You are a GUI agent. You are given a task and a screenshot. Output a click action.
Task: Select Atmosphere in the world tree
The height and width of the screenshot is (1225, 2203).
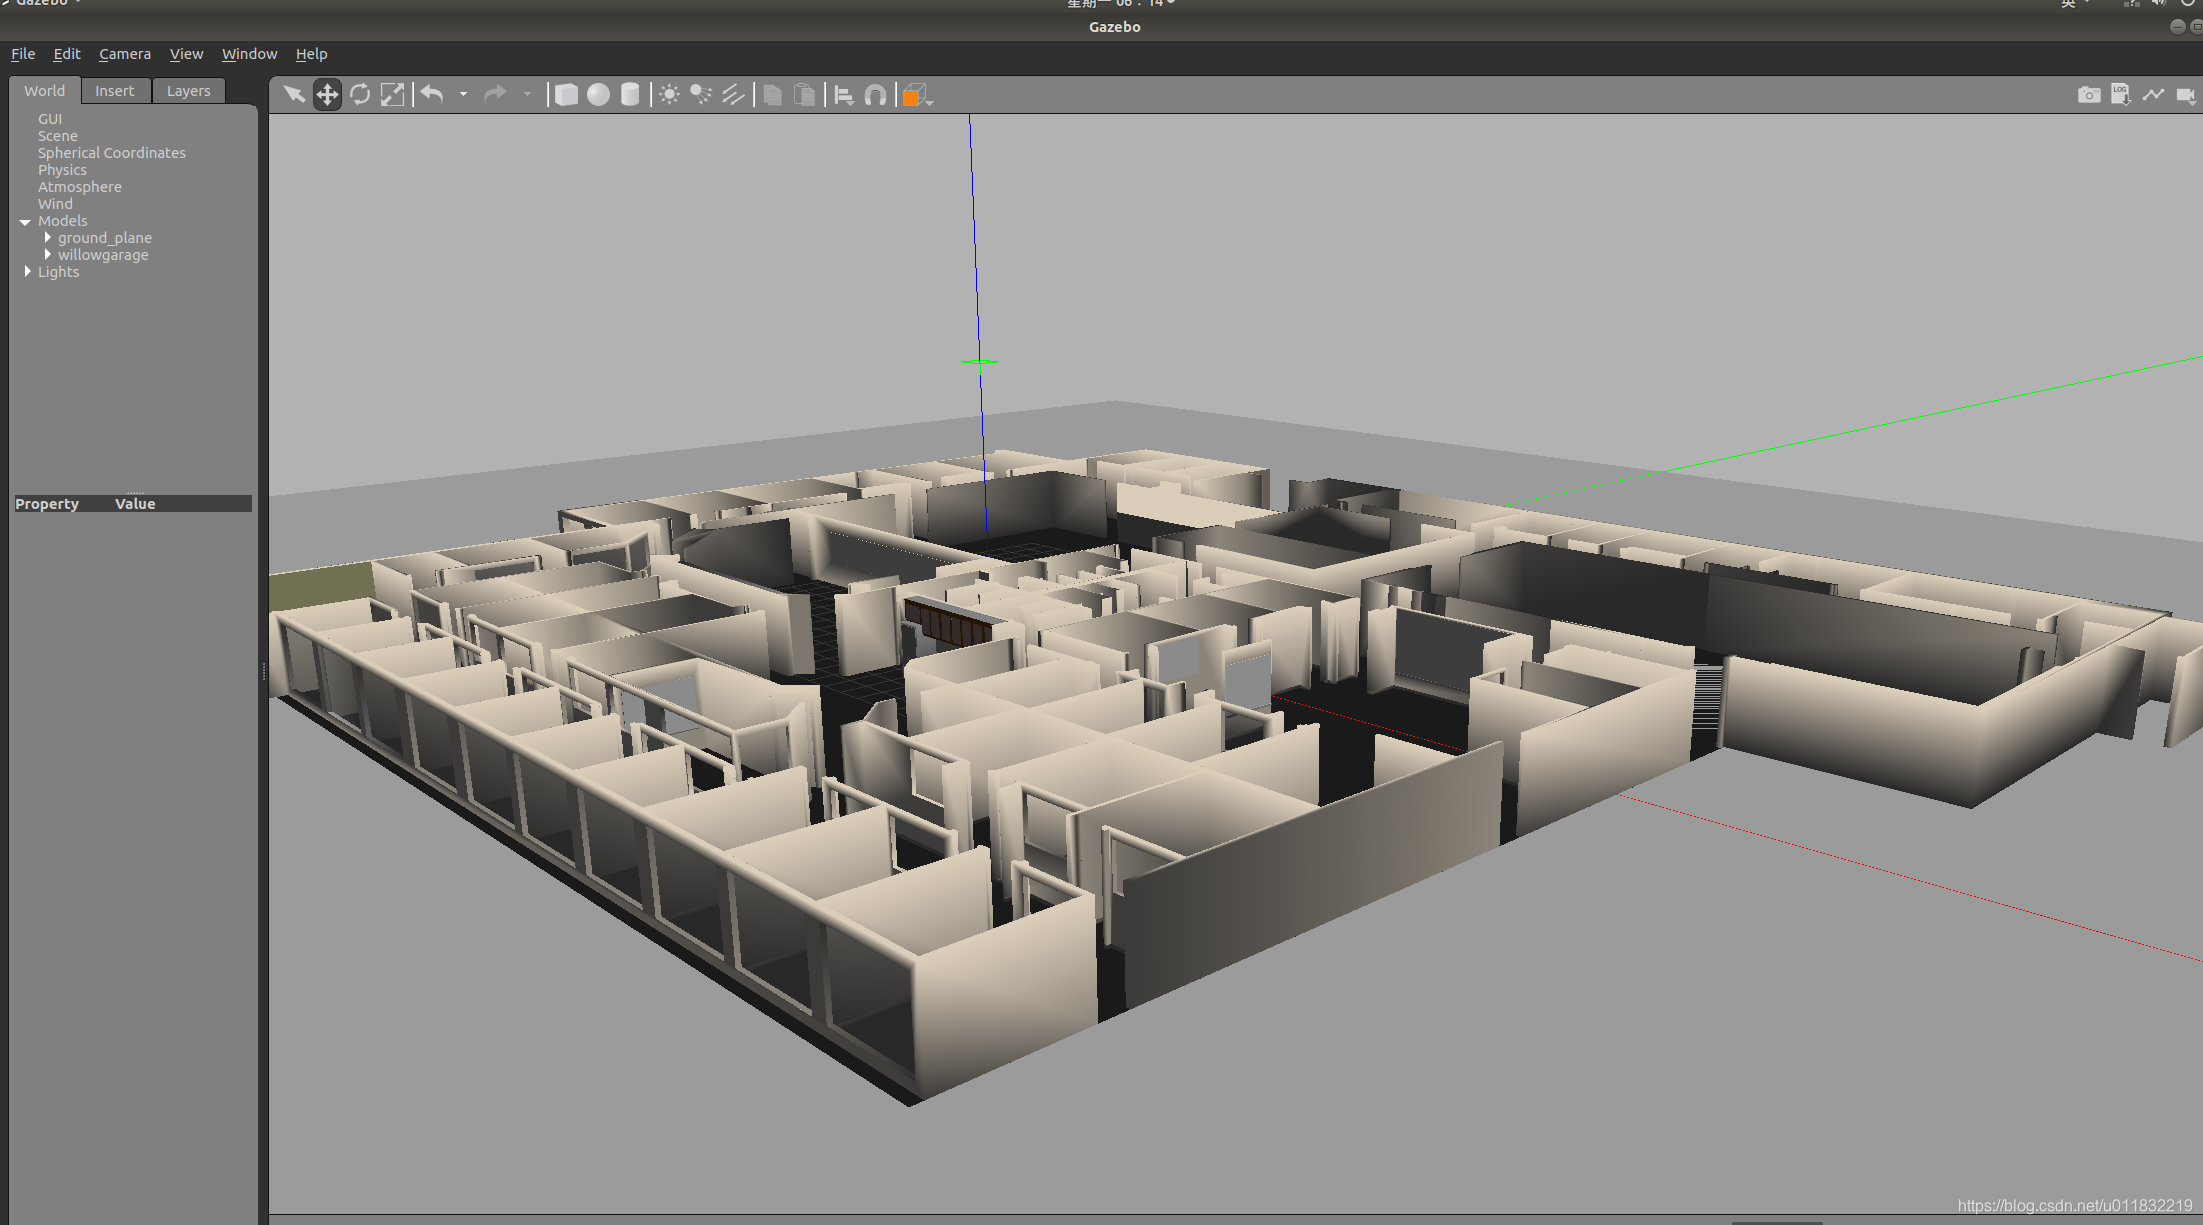click(x=80, y=187)
